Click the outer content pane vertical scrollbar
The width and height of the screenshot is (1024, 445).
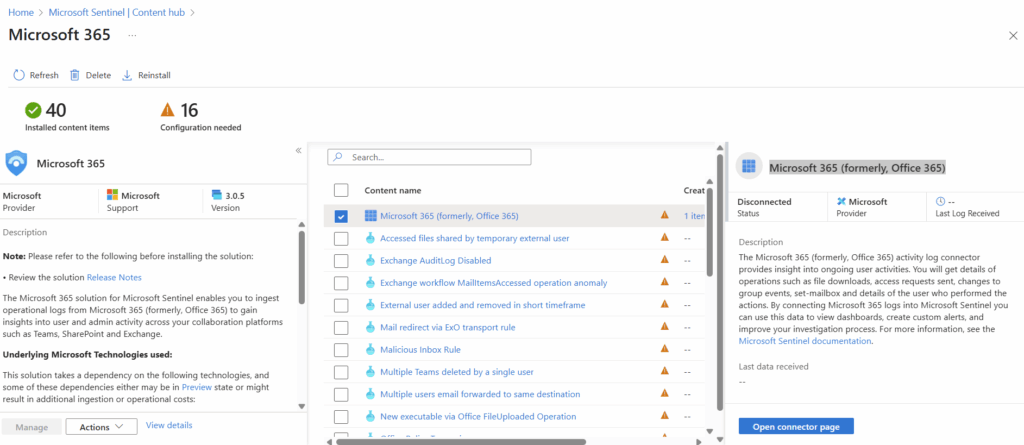pyautogui.click(x=719, y=280)
